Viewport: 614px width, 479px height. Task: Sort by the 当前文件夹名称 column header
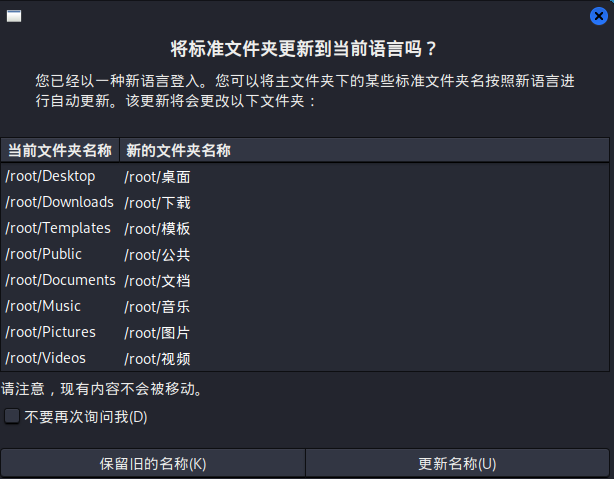(x=60, y=150)
